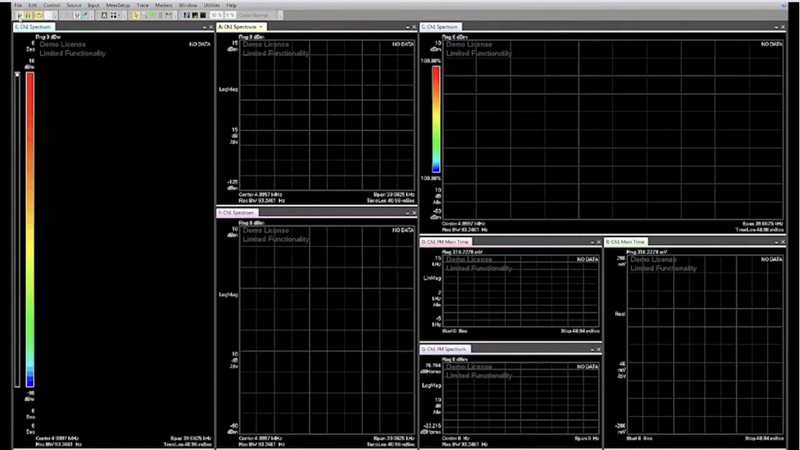Open the Help menu
Screen dimensions: 800x450
pyautogui.click(x=231, y=5)
